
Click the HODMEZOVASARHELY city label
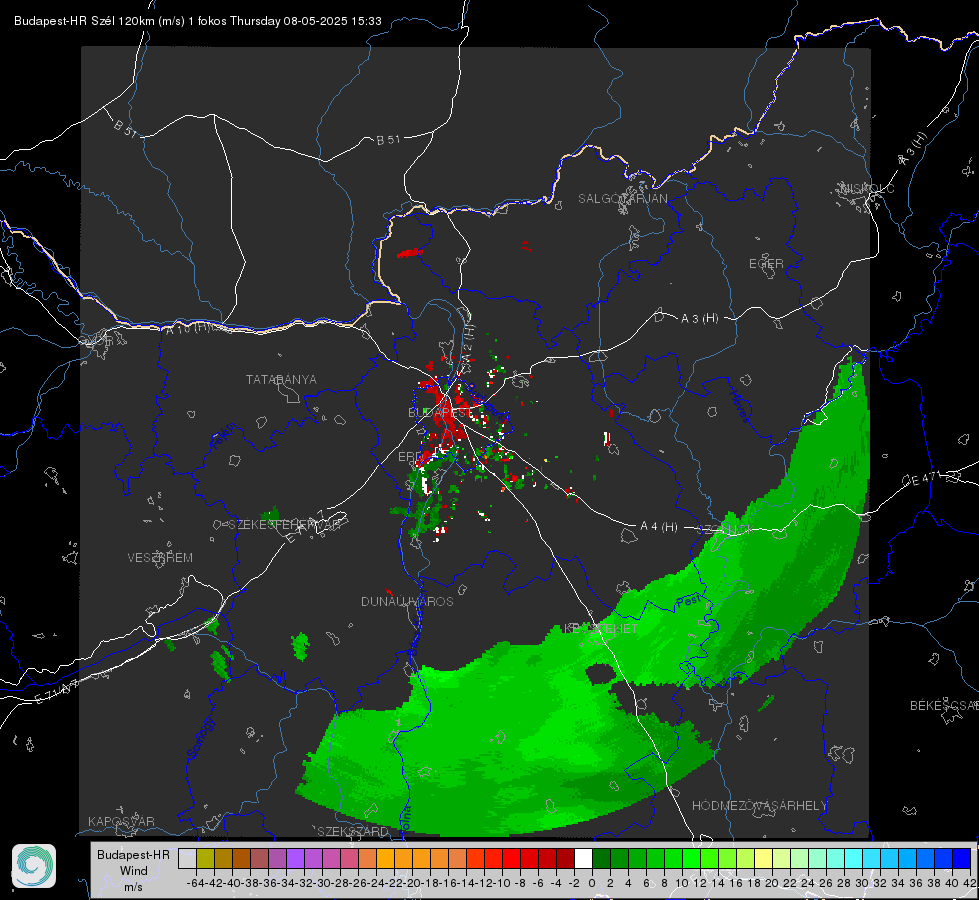[x=759, y=806]
